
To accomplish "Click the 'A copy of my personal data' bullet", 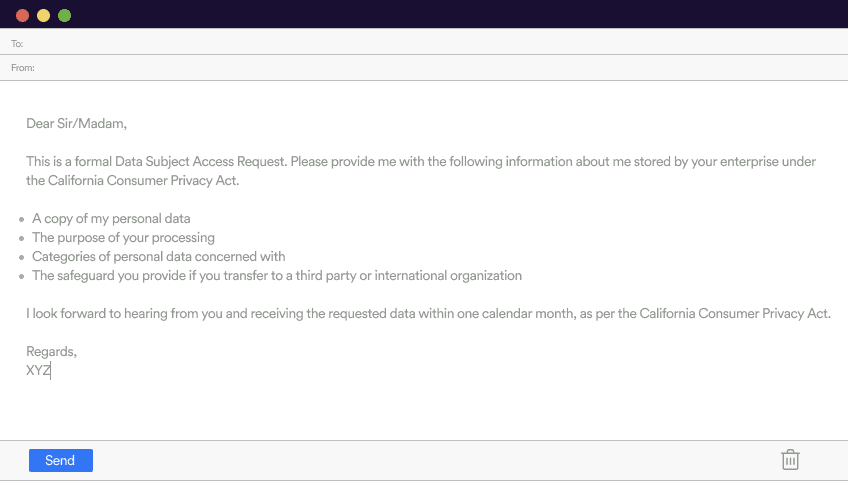I will [111, 218].
